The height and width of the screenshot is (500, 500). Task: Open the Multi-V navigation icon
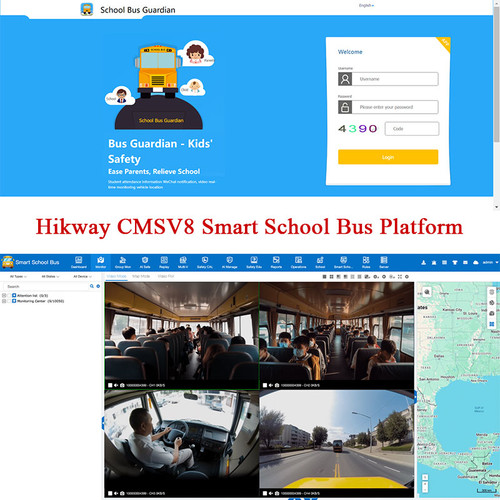tap(183, 262)
